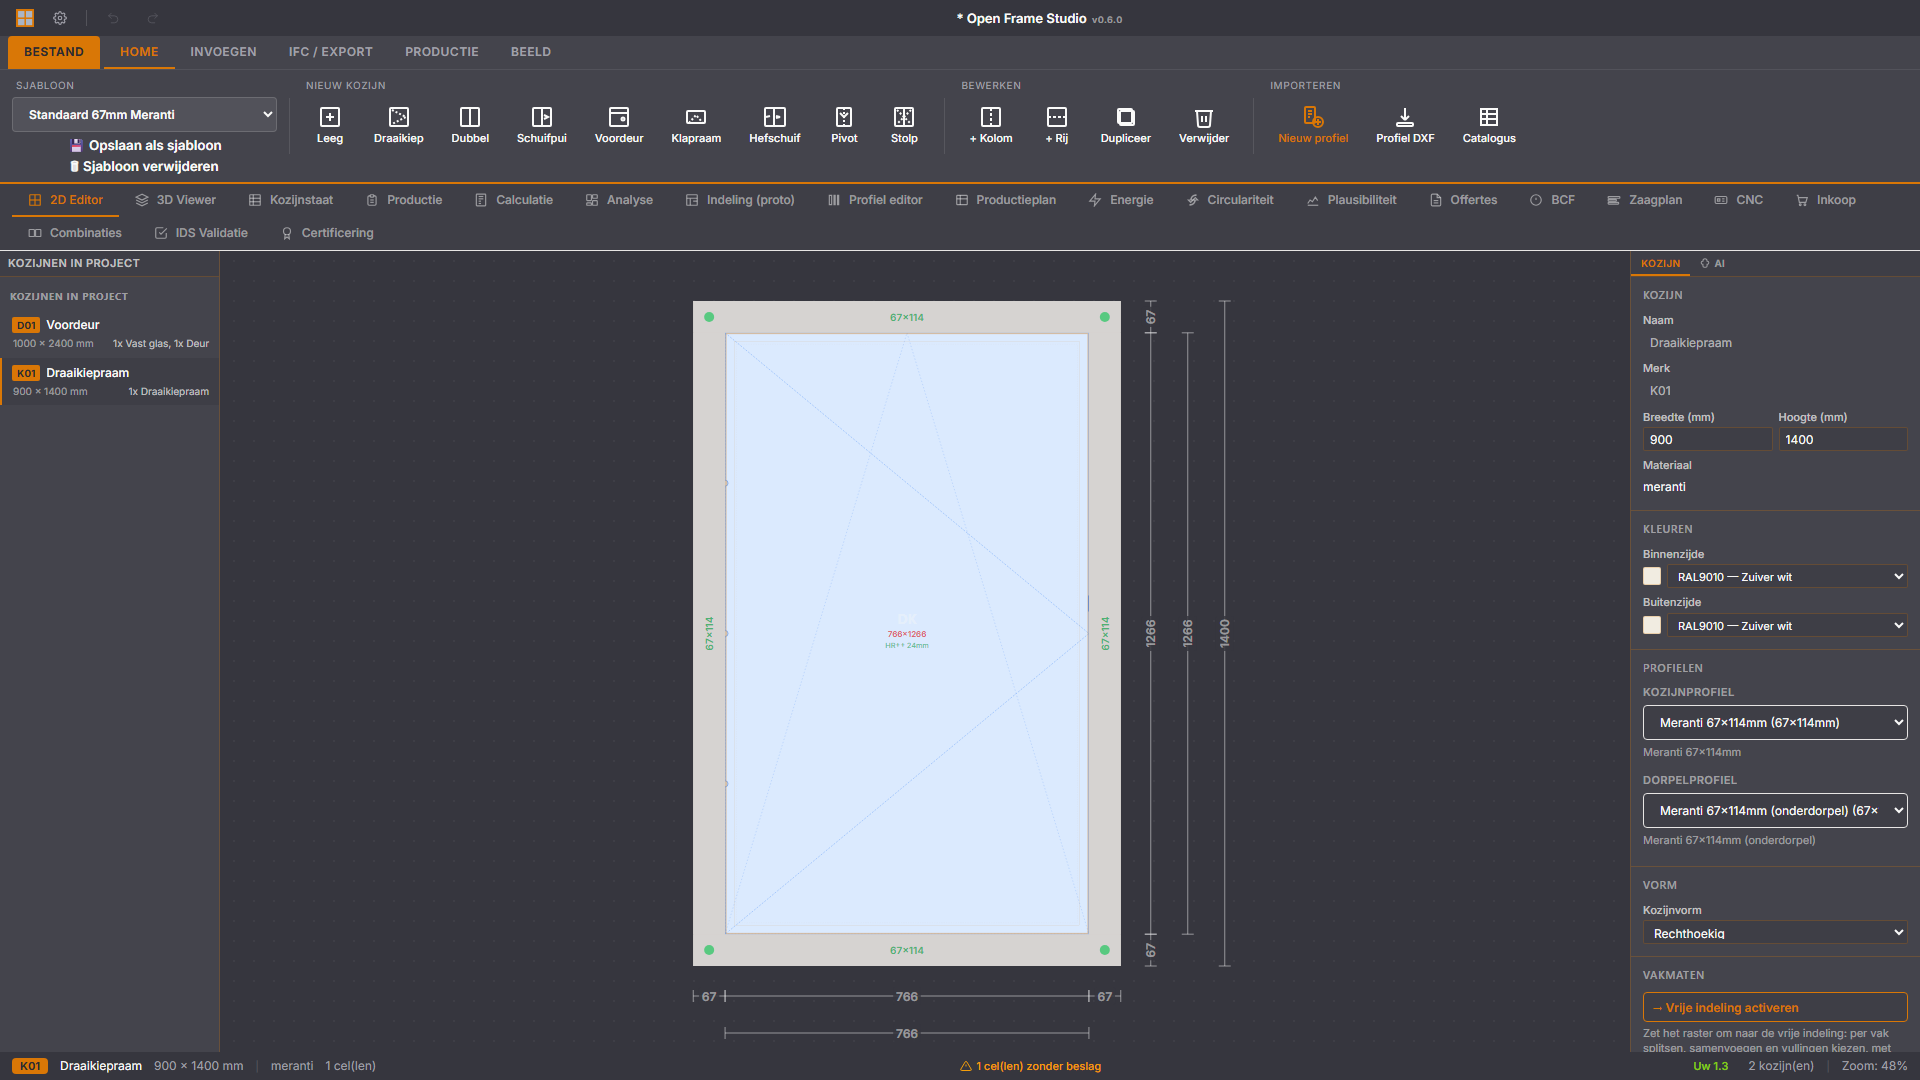Open Buitenzijde color dropdown
This screenshot has height=1080, width=1920.
pyautogui.click(x=1787, y=626)
